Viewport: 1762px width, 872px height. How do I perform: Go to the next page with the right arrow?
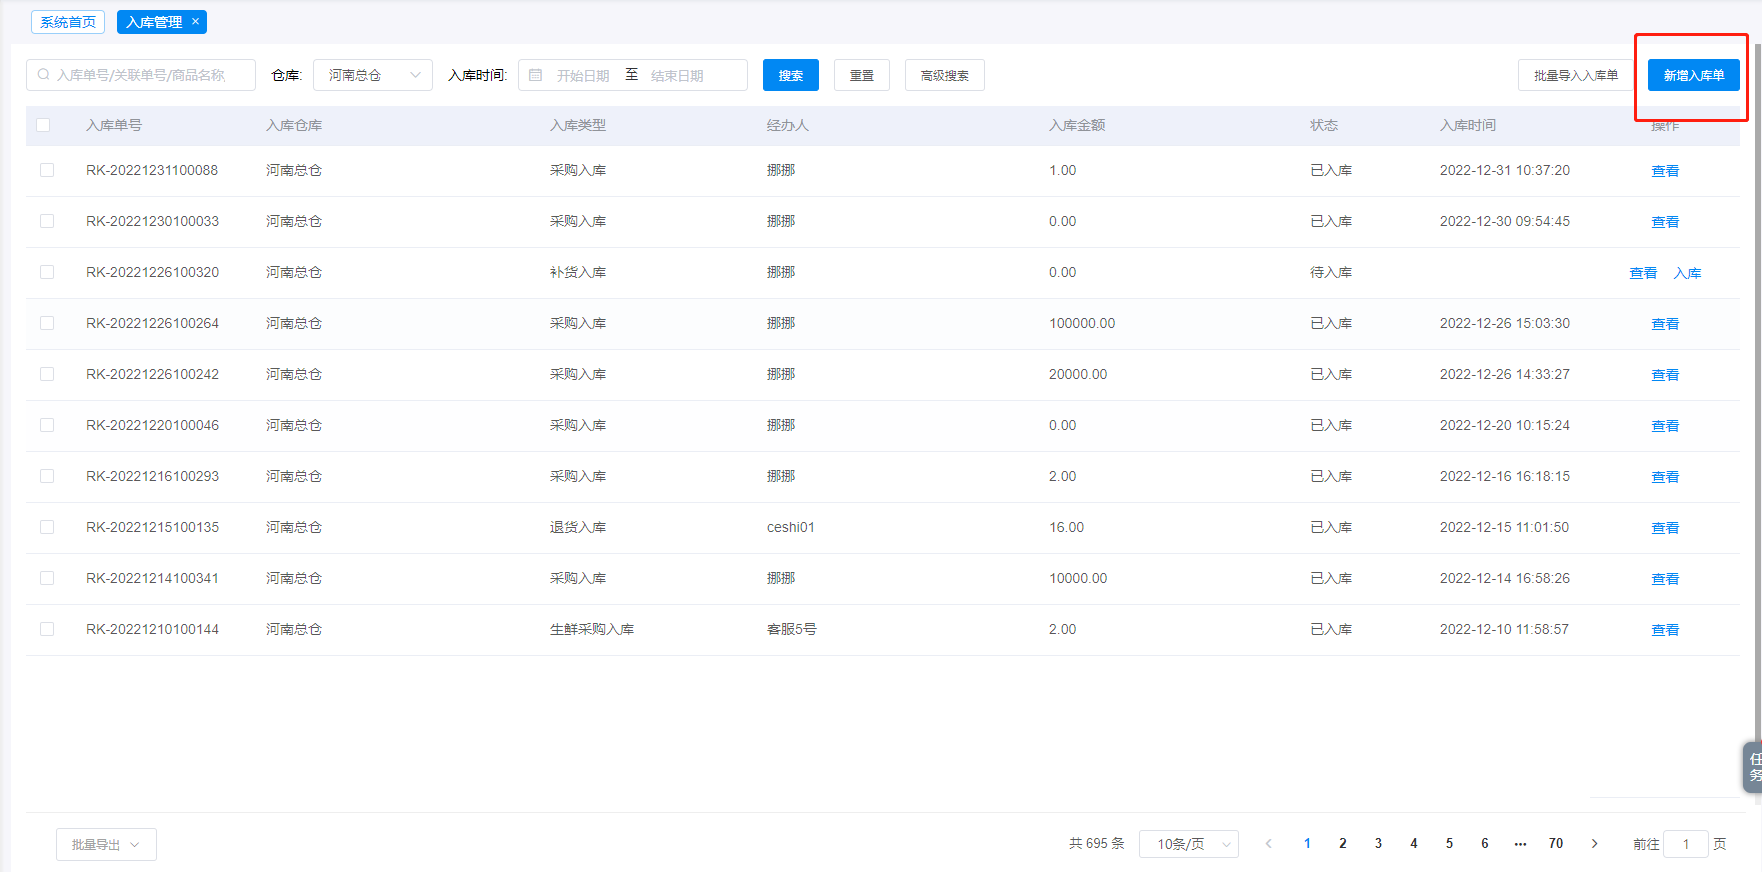coord(1594,844)
